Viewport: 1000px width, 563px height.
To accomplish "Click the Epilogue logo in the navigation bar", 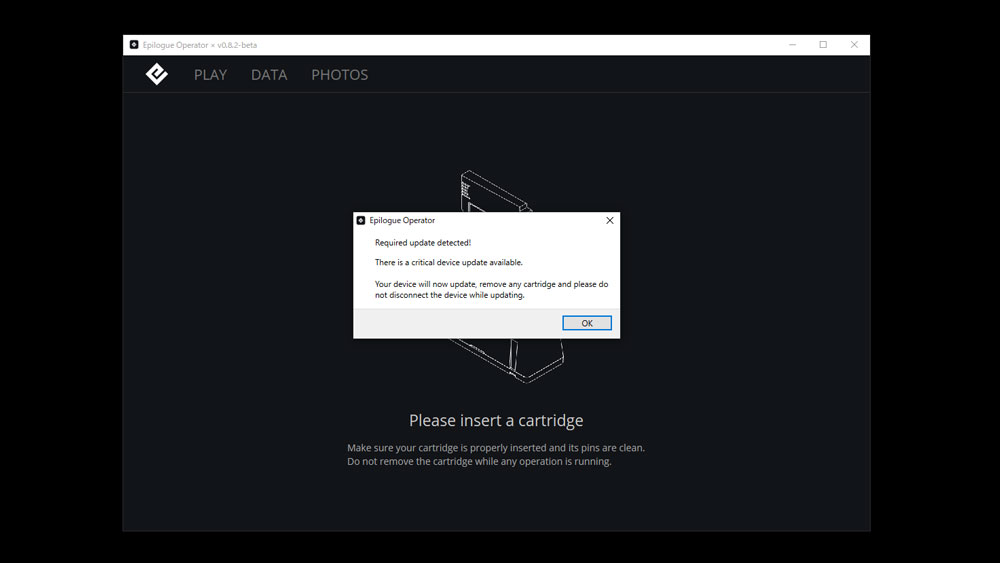I will coord(157,74).
